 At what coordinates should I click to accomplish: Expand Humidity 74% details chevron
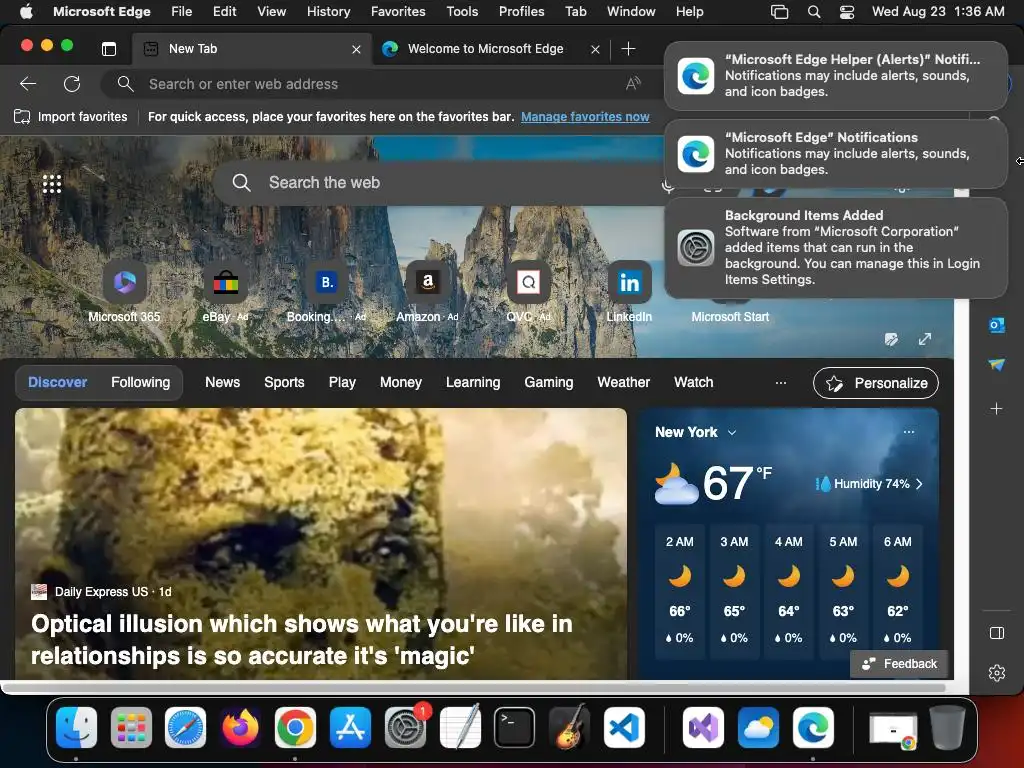click(920, 484)
